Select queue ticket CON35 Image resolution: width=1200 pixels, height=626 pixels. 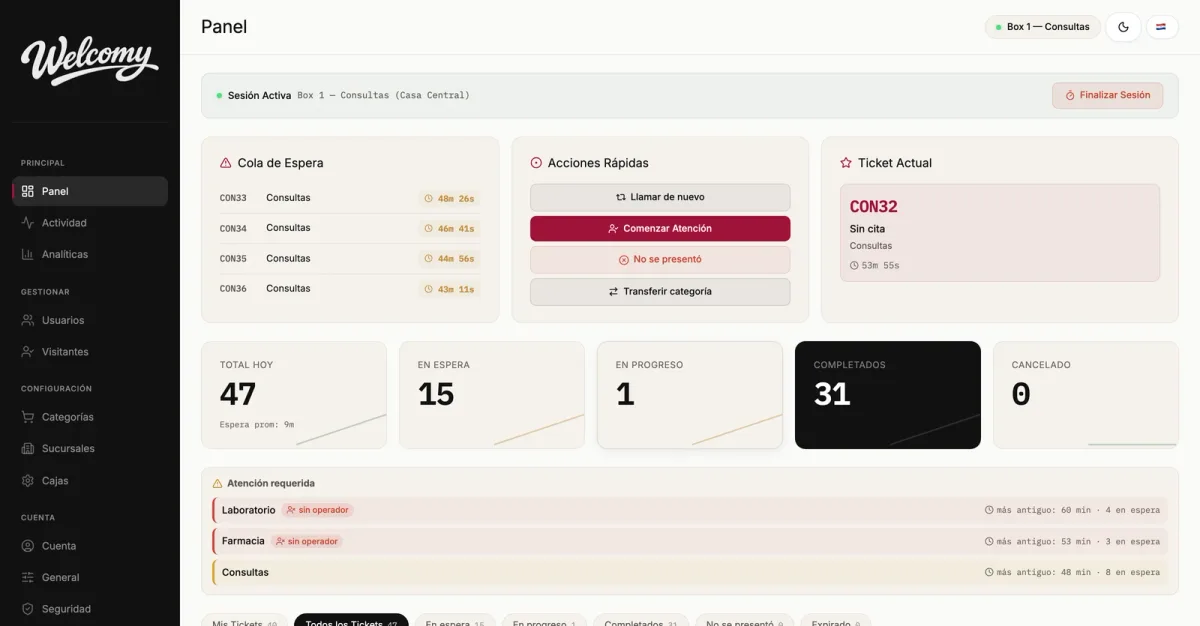pos(350,259)
